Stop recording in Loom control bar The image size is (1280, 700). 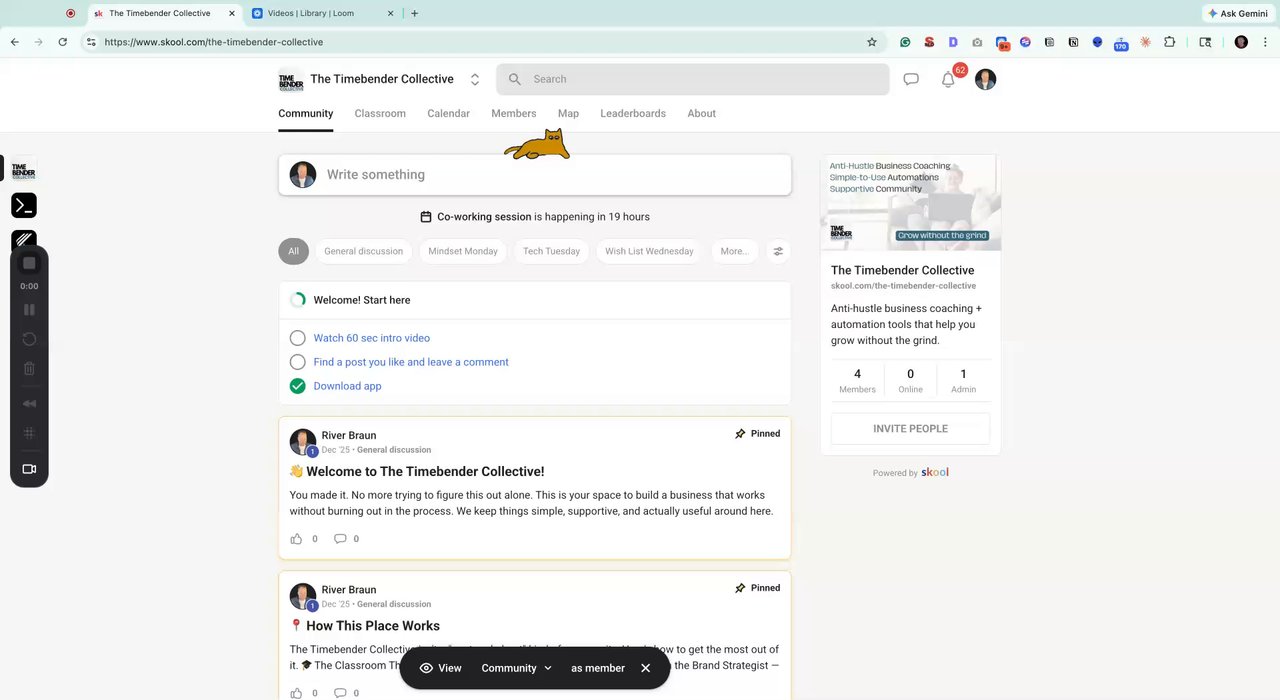coord(29,263)
